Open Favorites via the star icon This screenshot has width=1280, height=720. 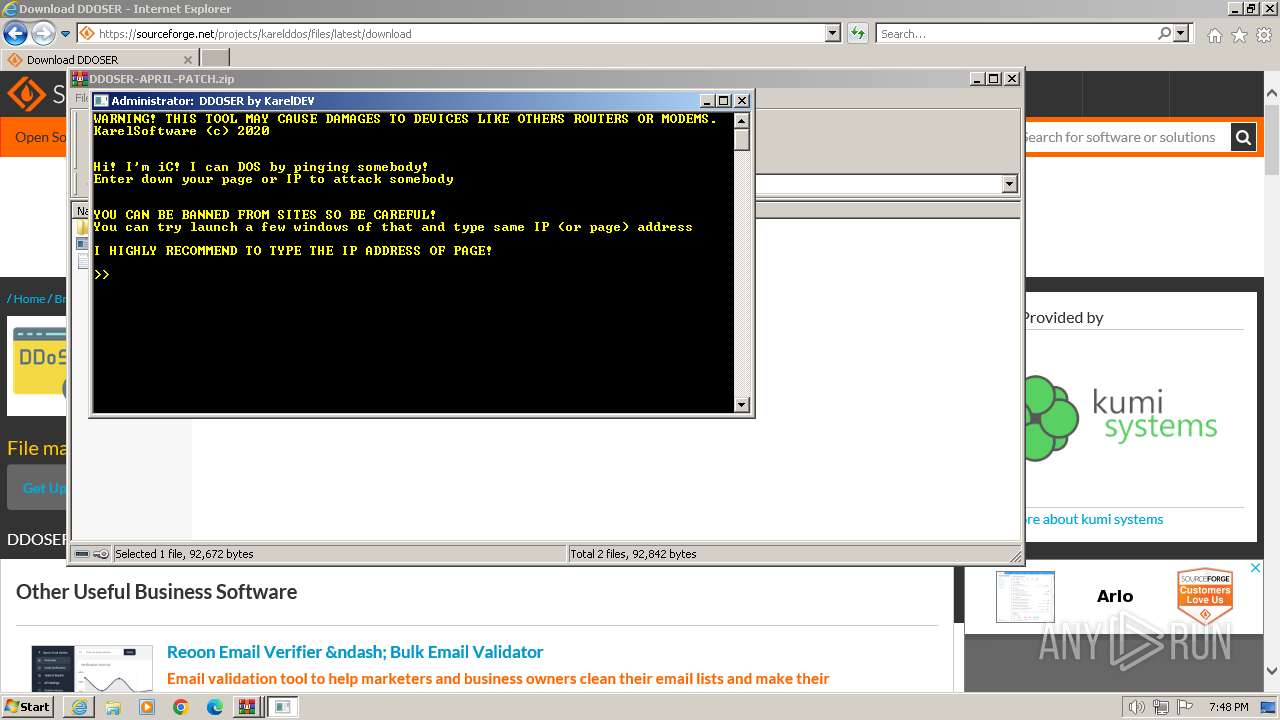[1239, 35]
